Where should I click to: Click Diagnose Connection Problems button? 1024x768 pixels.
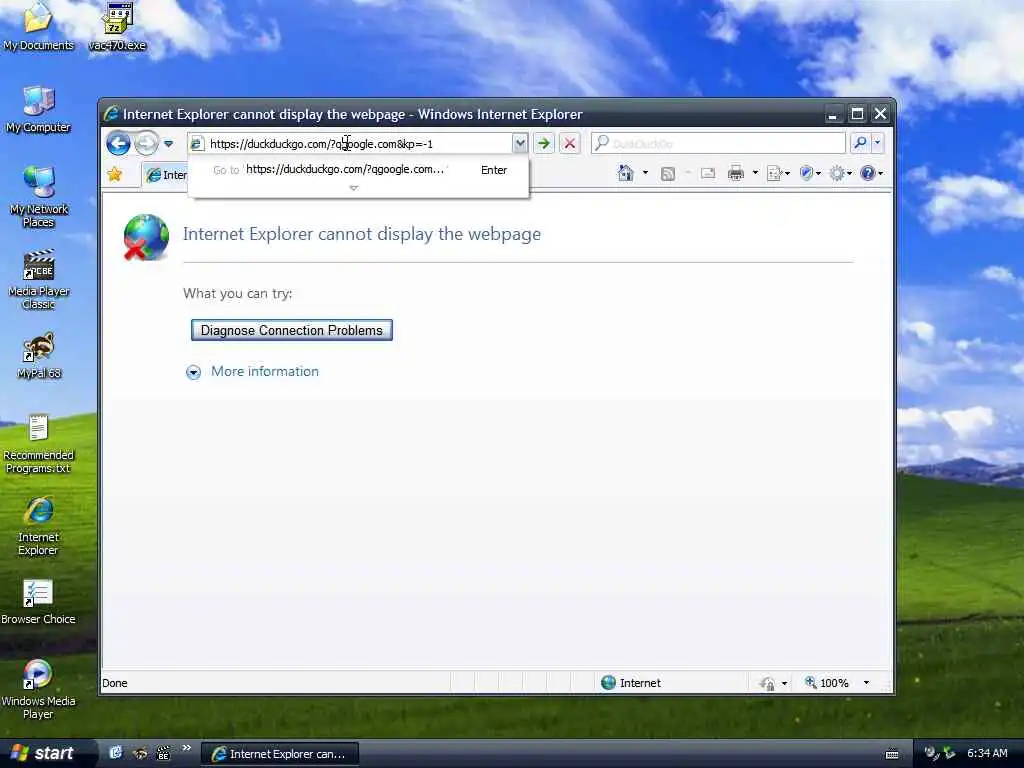click(x=291, y=330)
